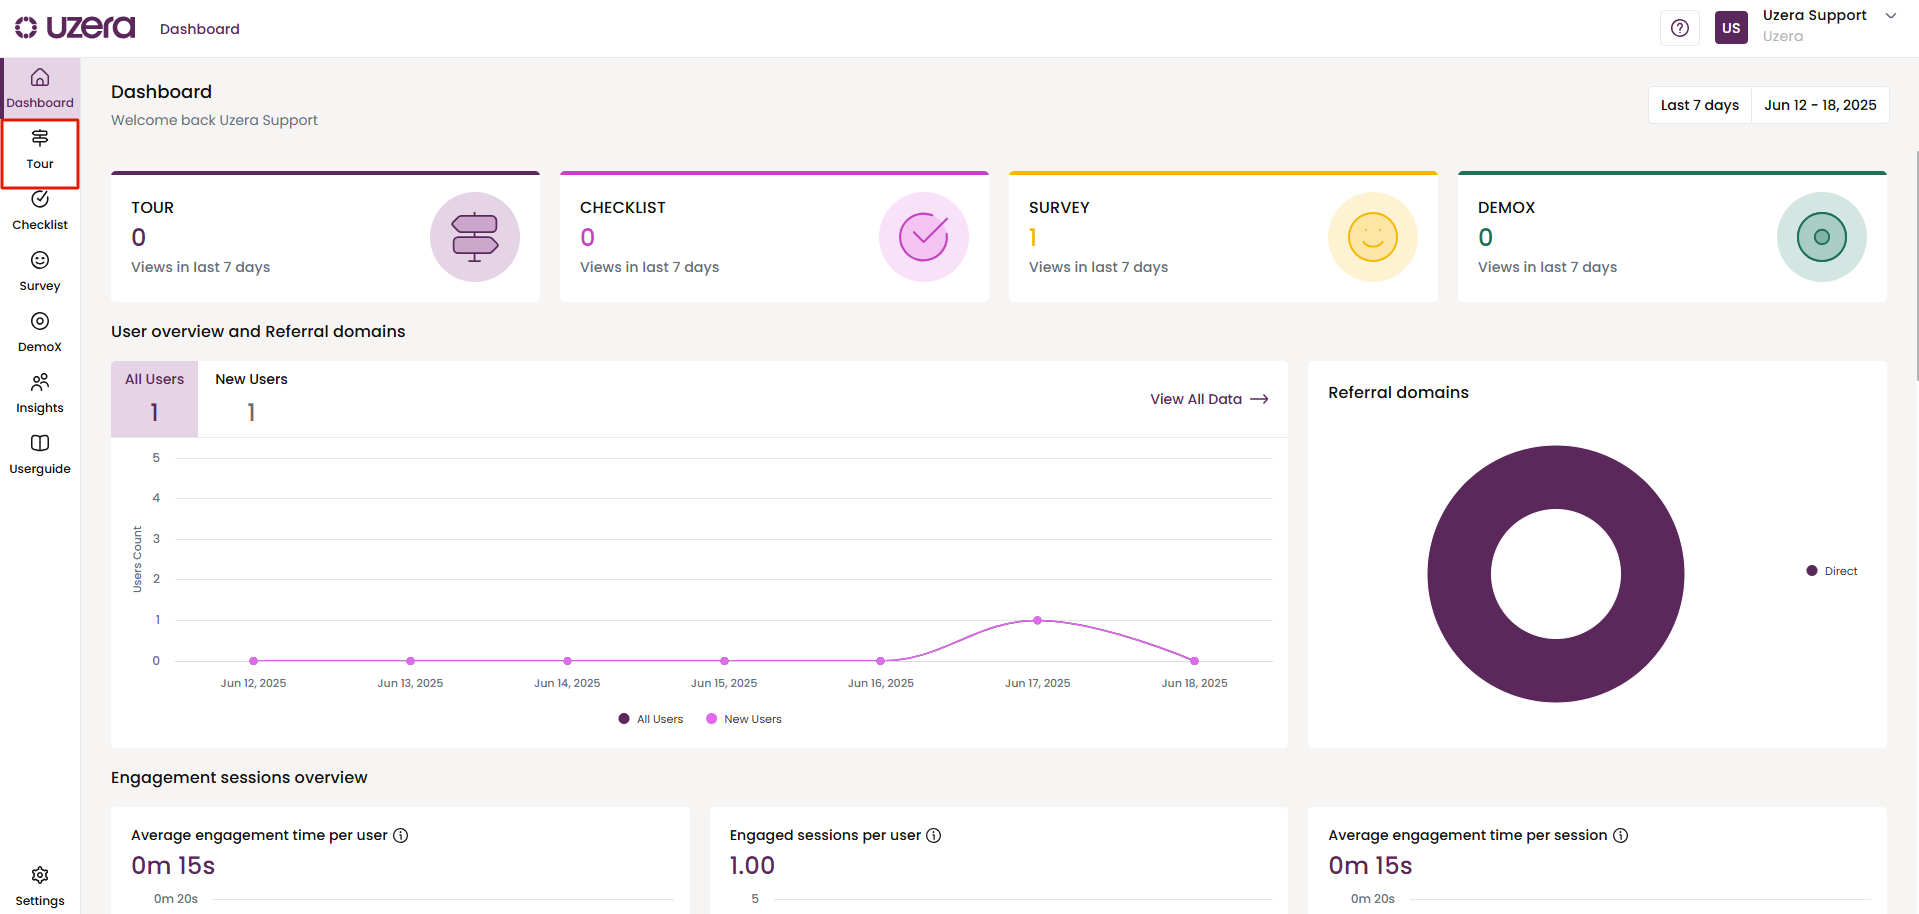1919x914 pixels.
Task: Open the Tour section in sidebar
Action: point(40,149)
